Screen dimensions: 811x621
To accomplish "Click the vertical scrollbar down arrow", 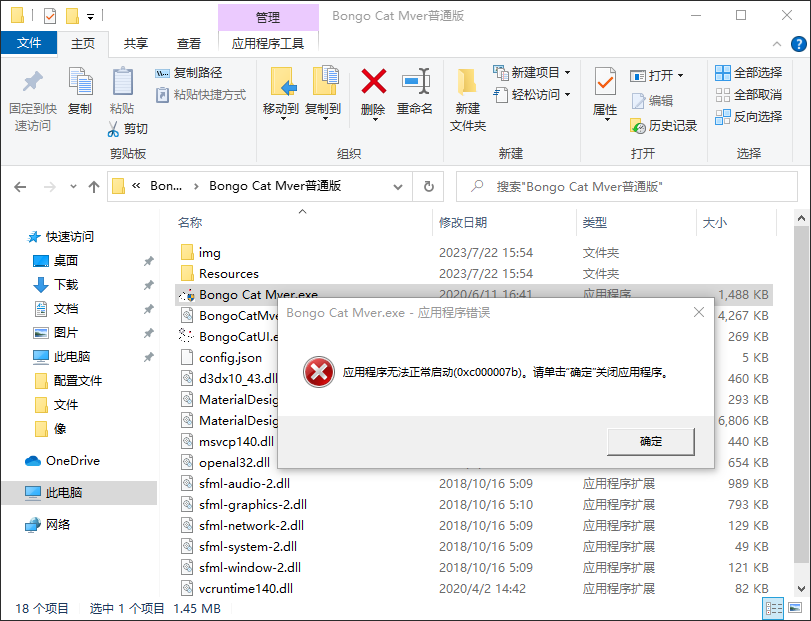I will pyautogui.click(x=801, y=588).
